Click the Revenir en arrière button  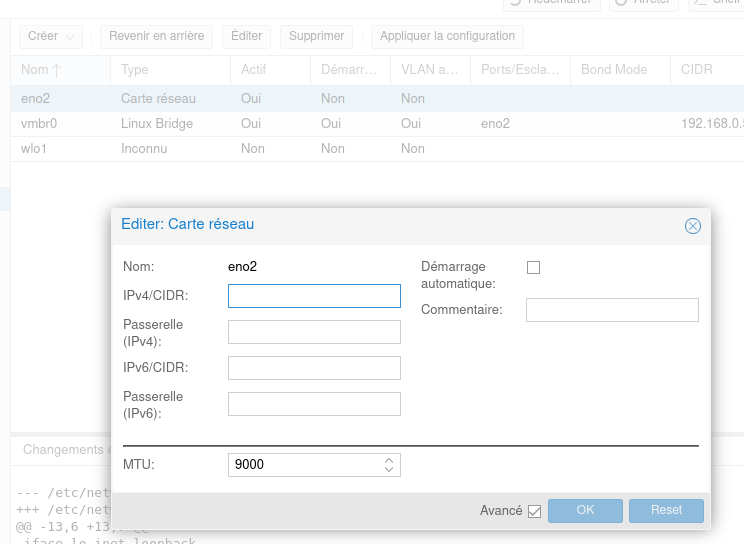click(x=156, y=36)
